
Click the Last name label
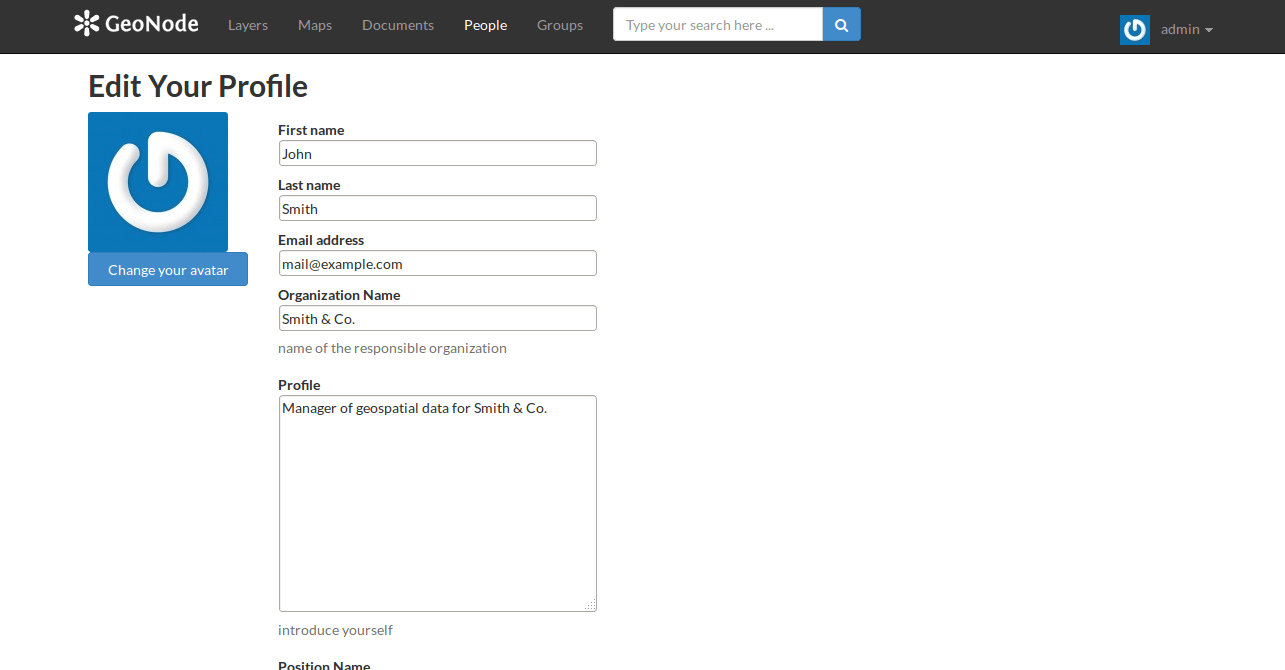coord(309,185)
